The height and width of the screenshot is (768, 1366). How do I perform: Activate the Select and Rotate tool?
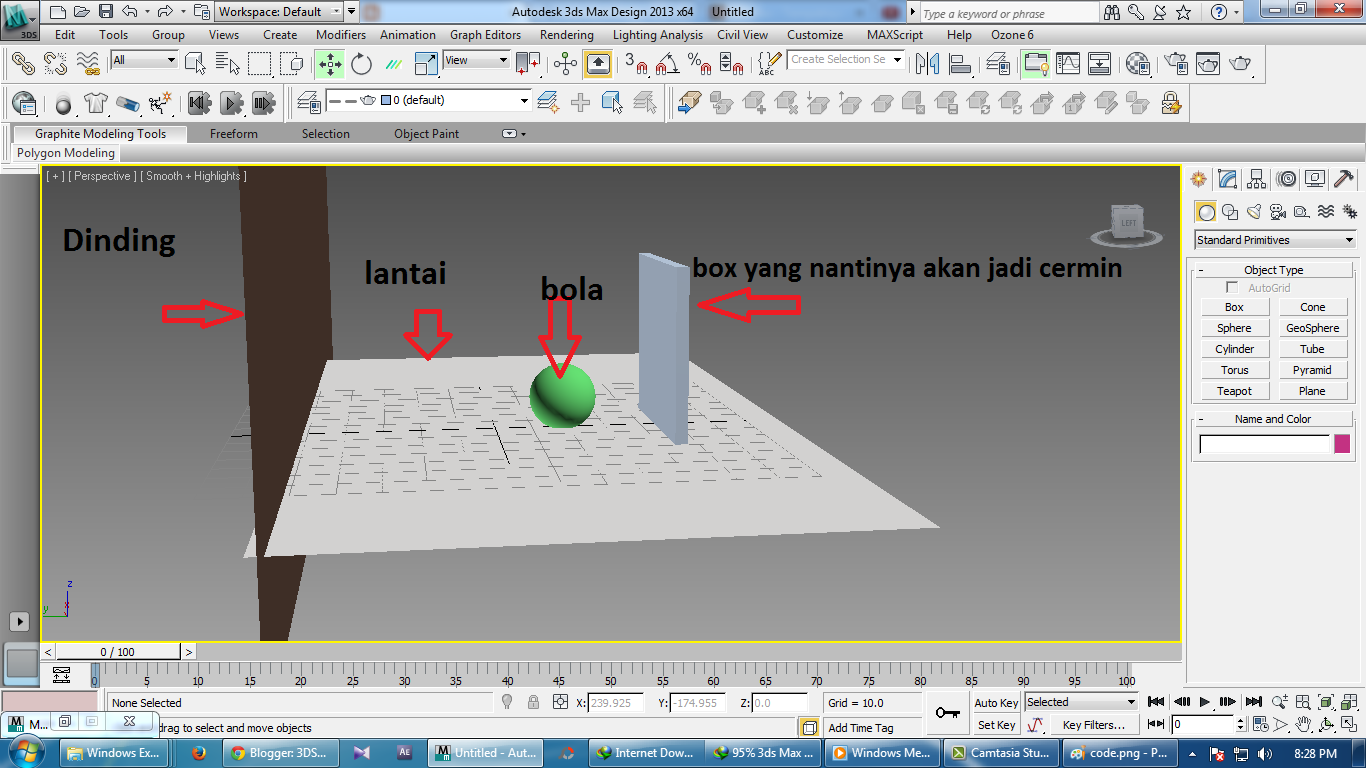362,63
